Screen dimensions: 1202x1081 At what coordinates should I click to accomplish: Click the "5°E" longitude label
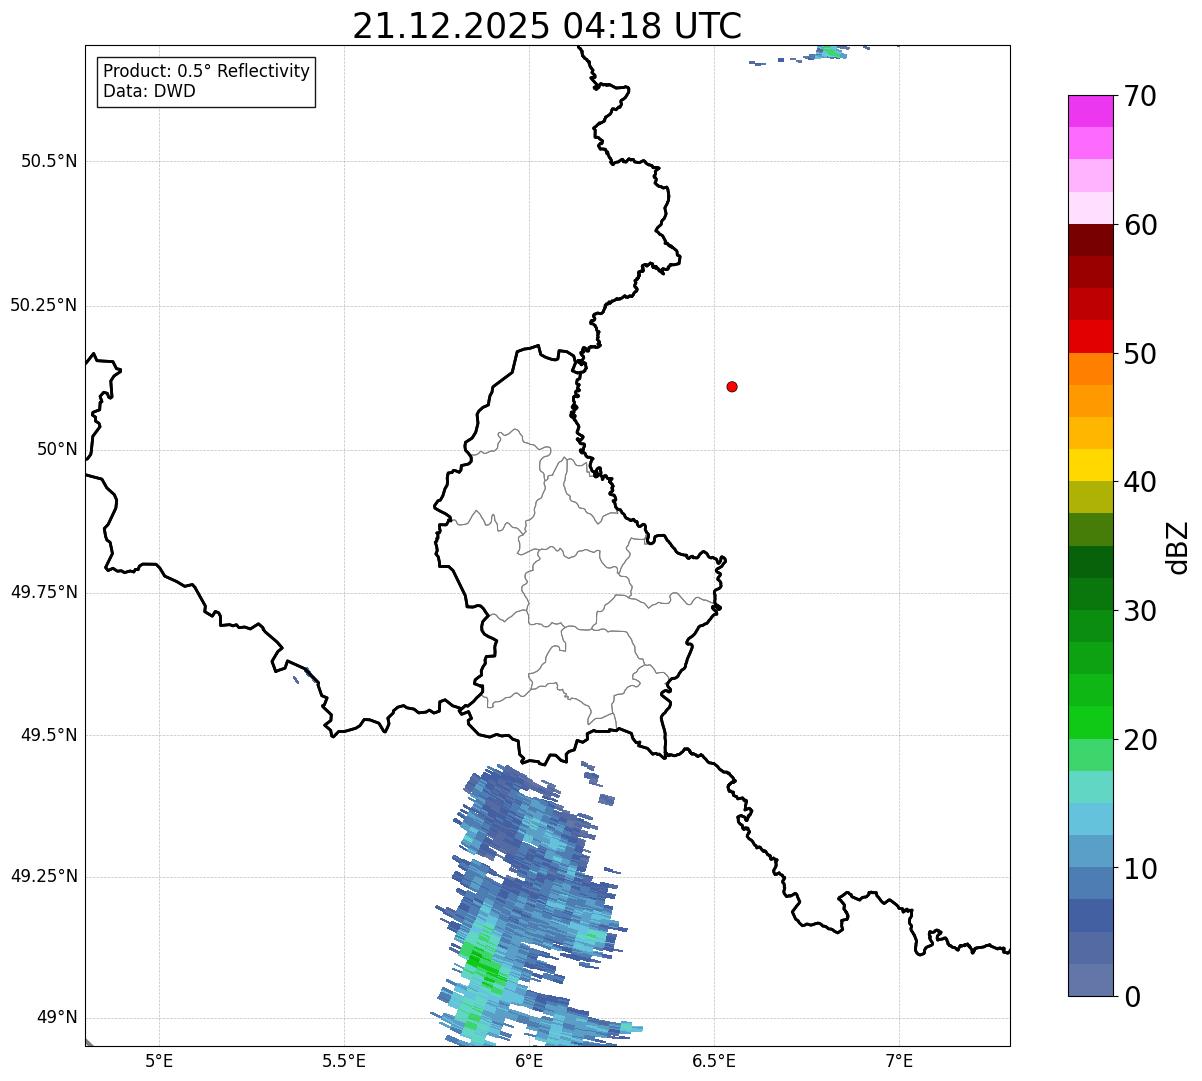[x=159, y=1060]
